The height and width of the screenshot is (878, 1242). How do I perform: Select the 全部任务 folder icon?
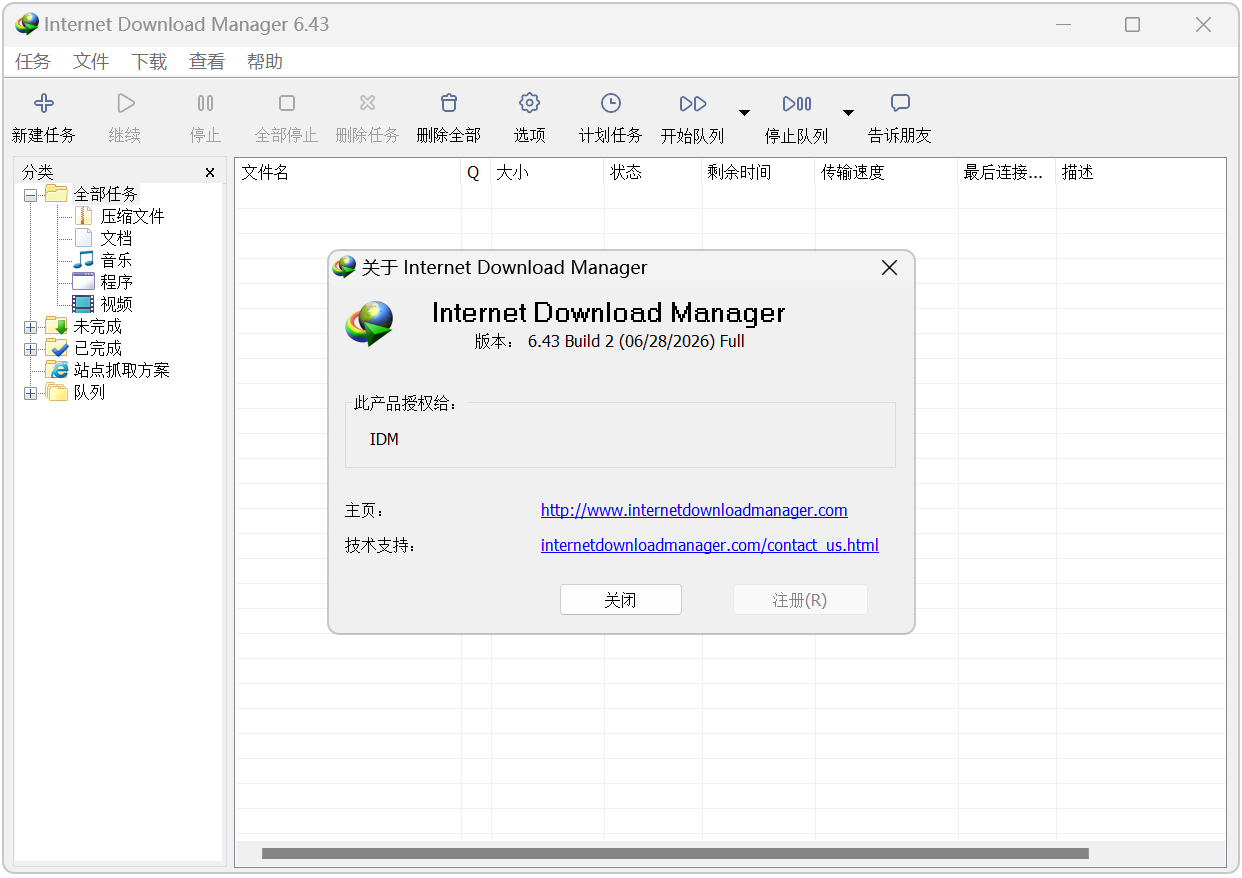click(57, 194)
